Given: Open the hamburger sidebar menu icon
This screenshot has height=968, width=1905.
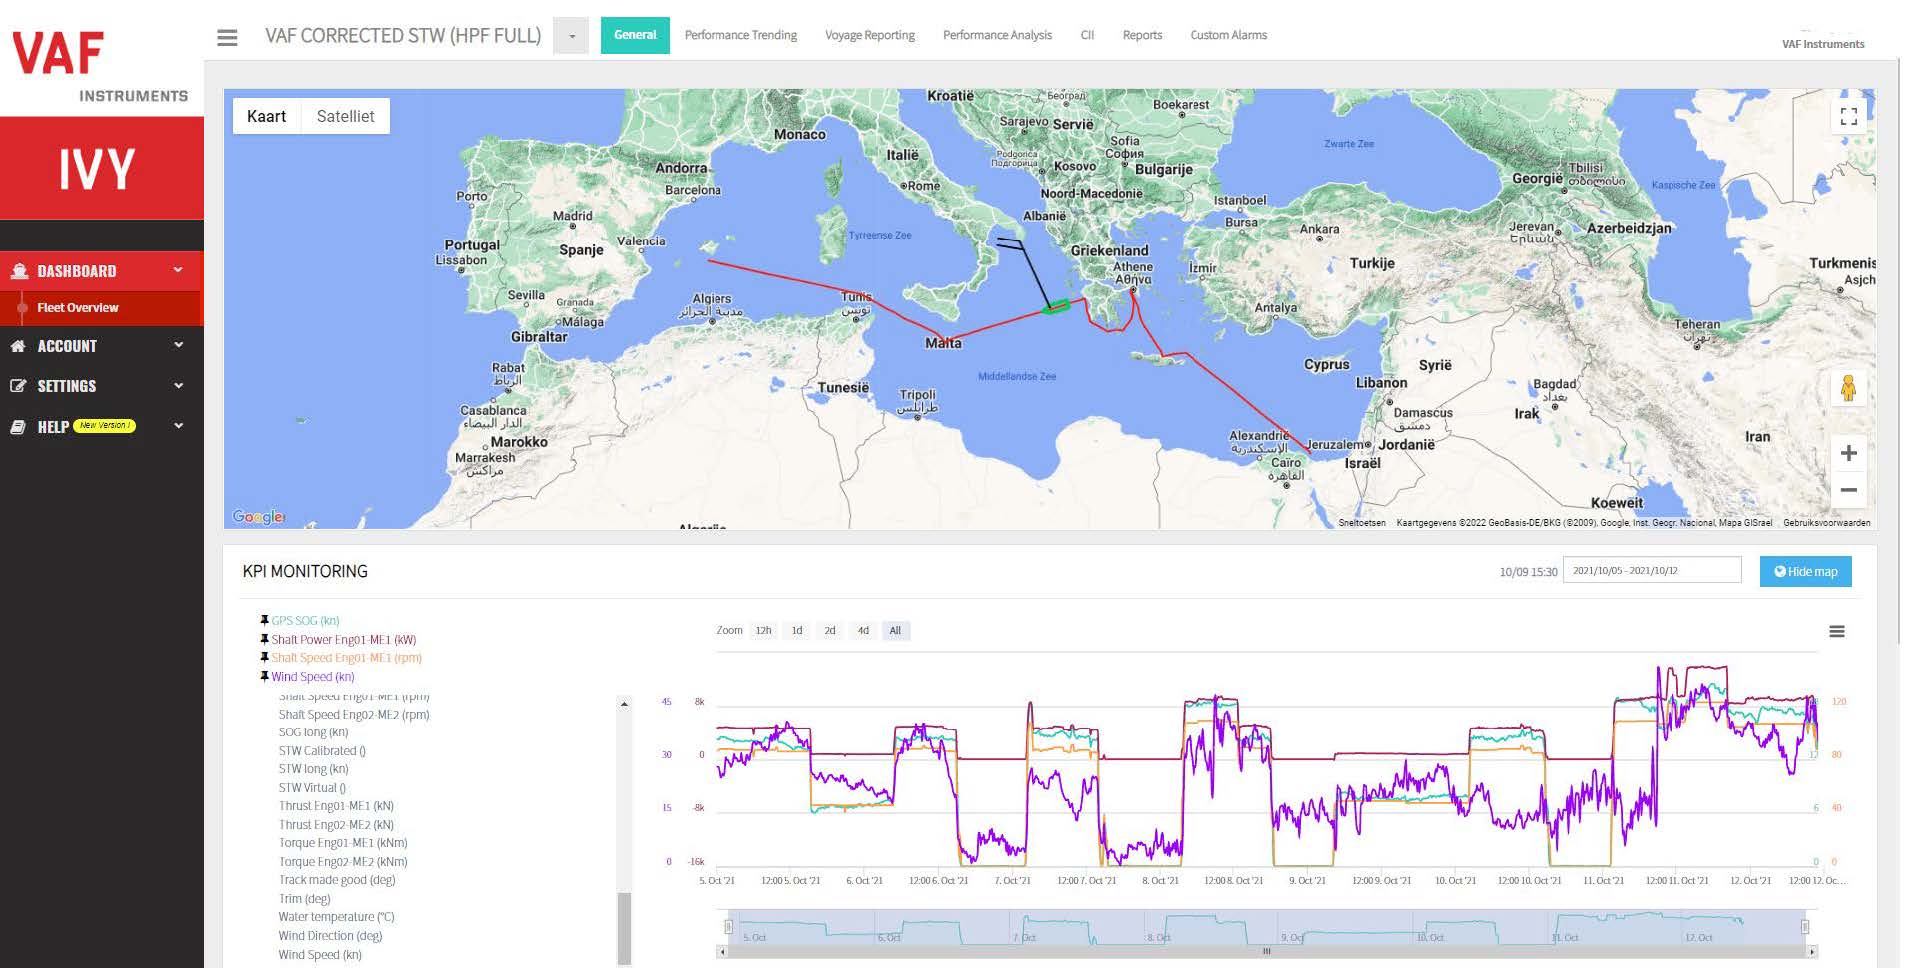Looking at the screenshot, I should click(x=227, y=37).
